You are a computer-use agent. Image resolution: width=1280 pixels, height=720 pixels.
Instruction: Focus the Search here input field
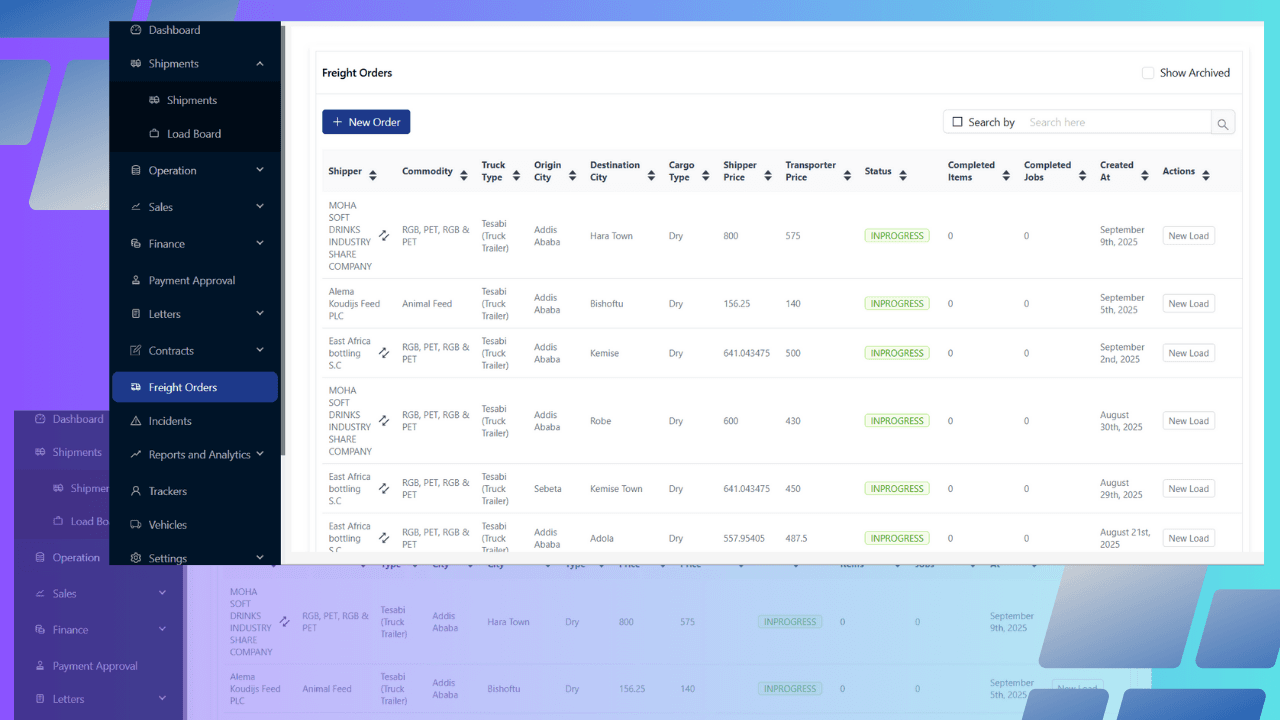(1115, 122)
